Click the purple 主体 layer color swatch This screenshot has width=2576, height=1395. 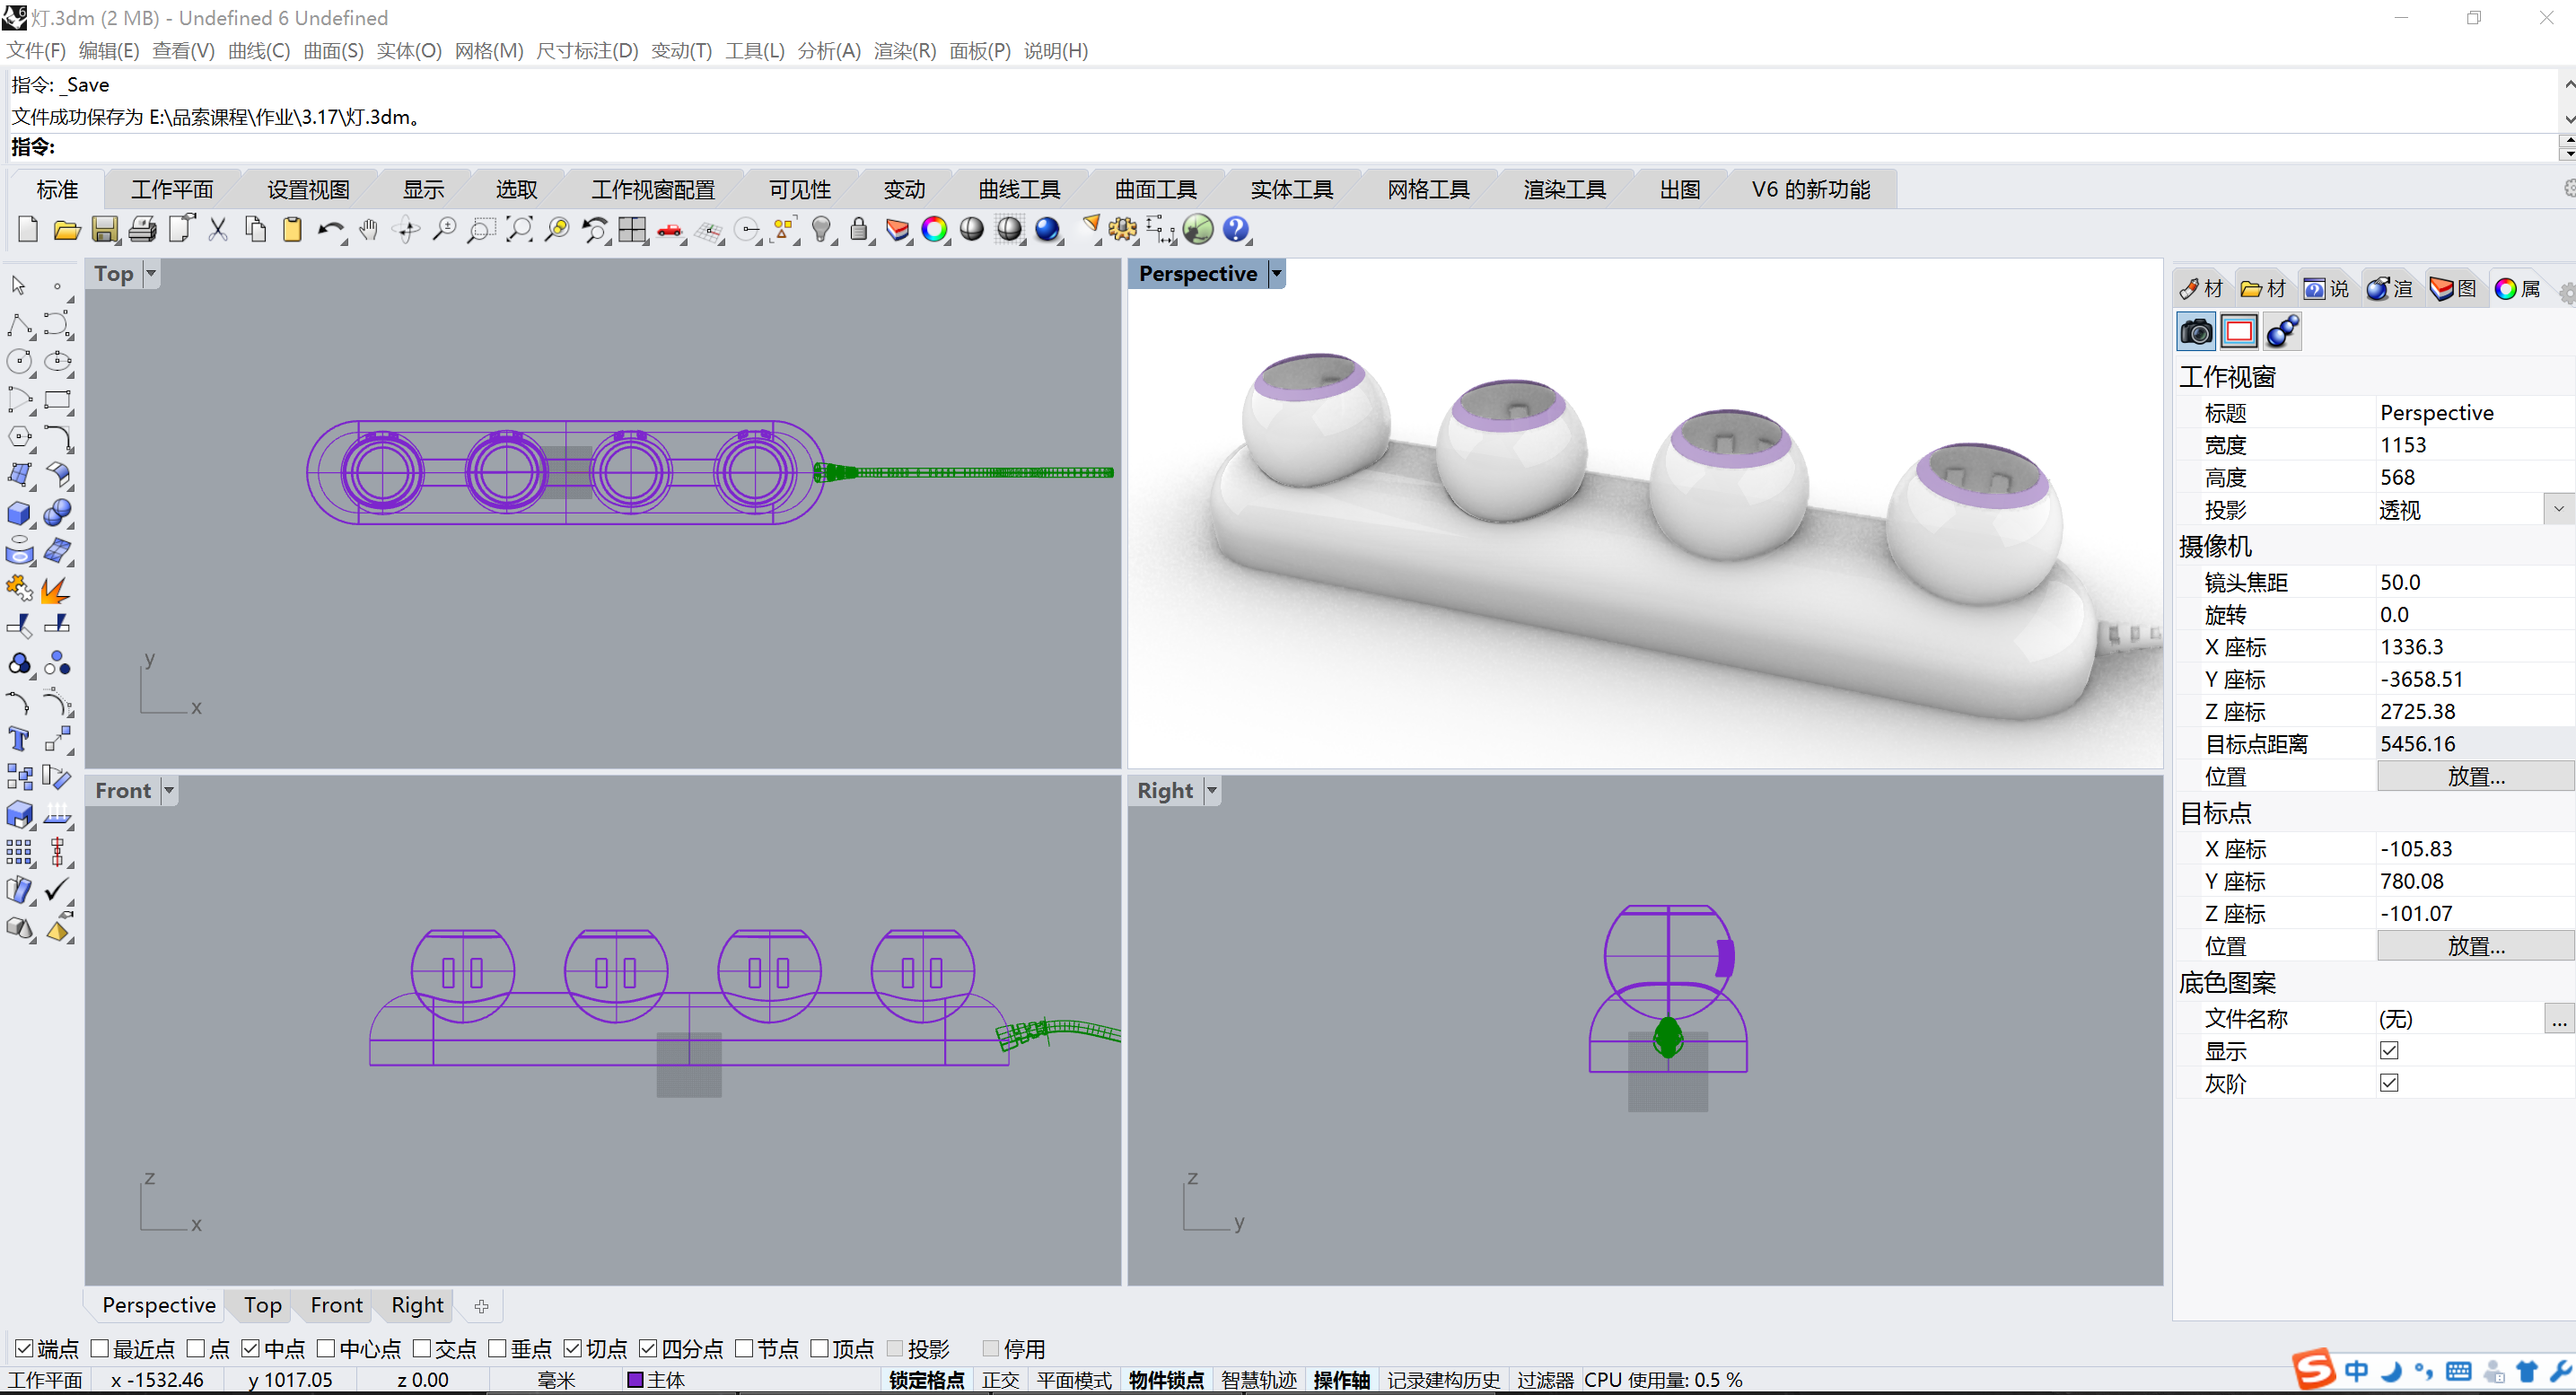634,1380
